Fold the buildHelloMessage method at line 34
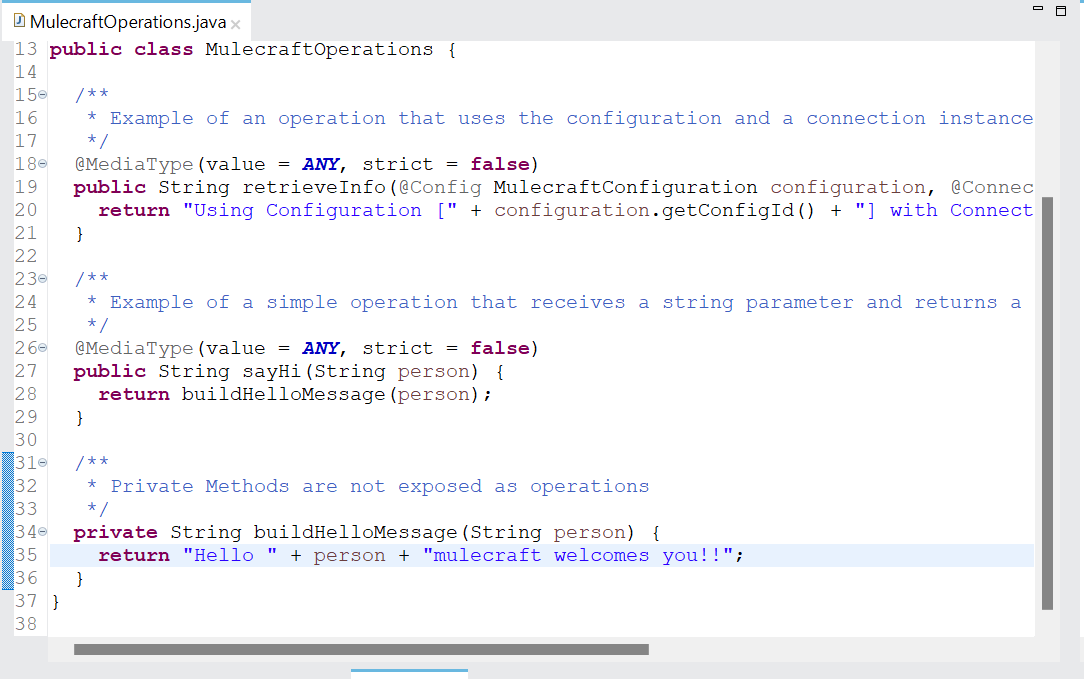Viewport: 1084px width, 679px height. pos(42,533)
